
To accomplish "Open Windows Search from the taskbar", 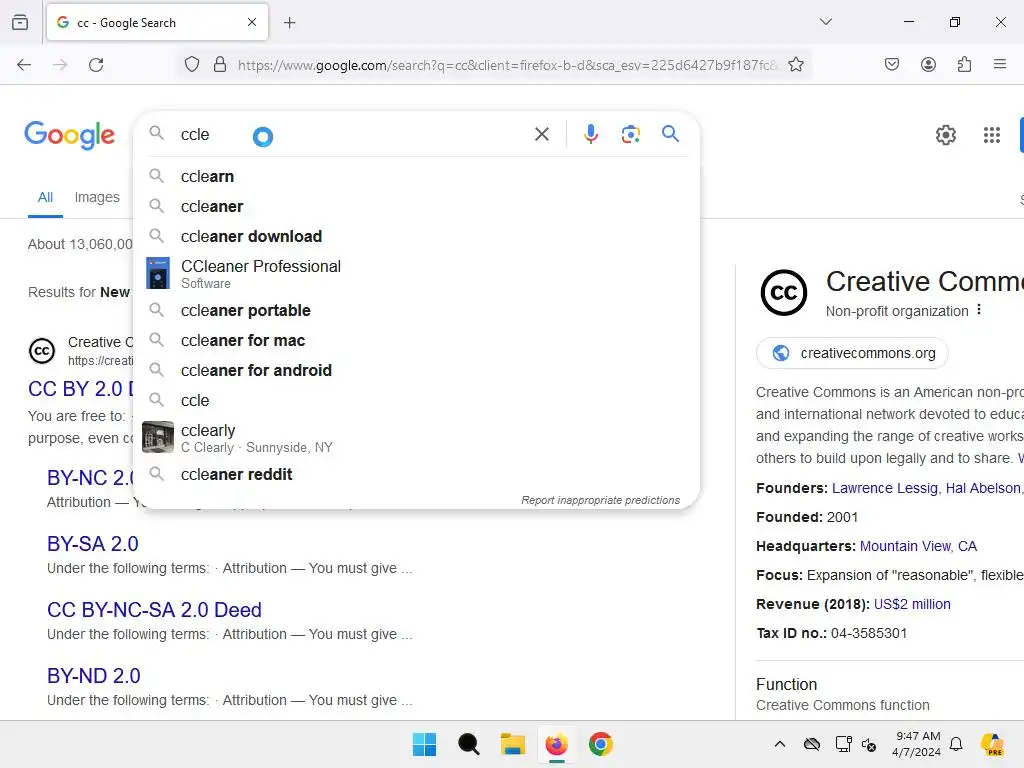I will tap(468, 744).
